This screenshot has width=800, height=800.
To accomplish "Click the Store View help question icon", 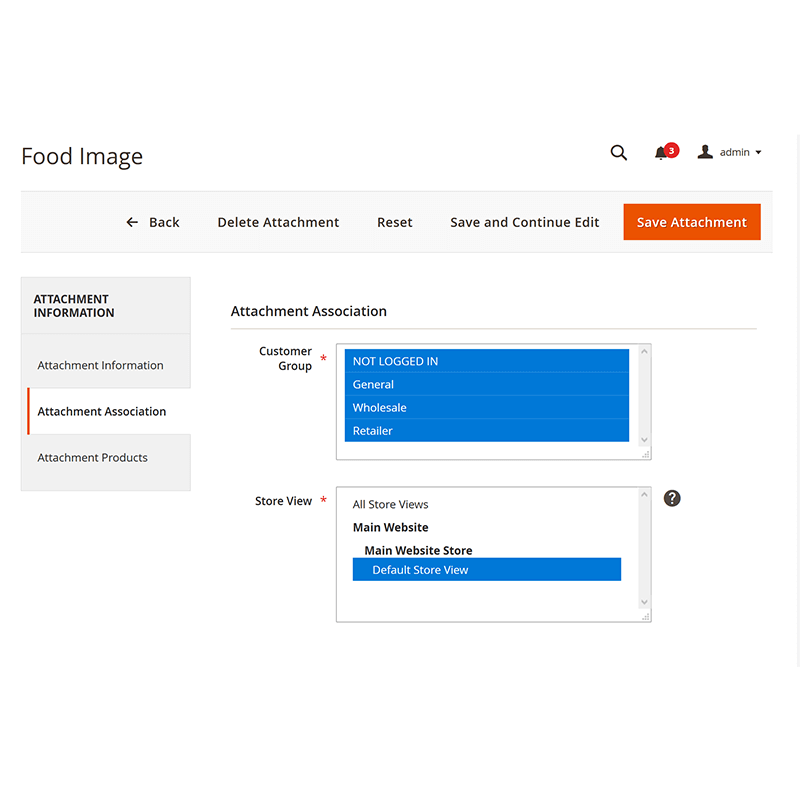I will (672, 498).
